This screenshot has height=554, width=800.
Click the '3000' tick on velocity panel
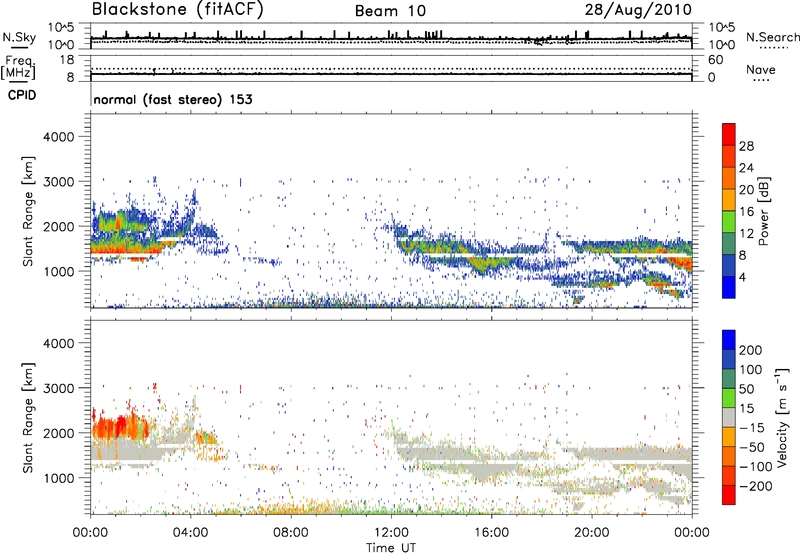(59, 388)
